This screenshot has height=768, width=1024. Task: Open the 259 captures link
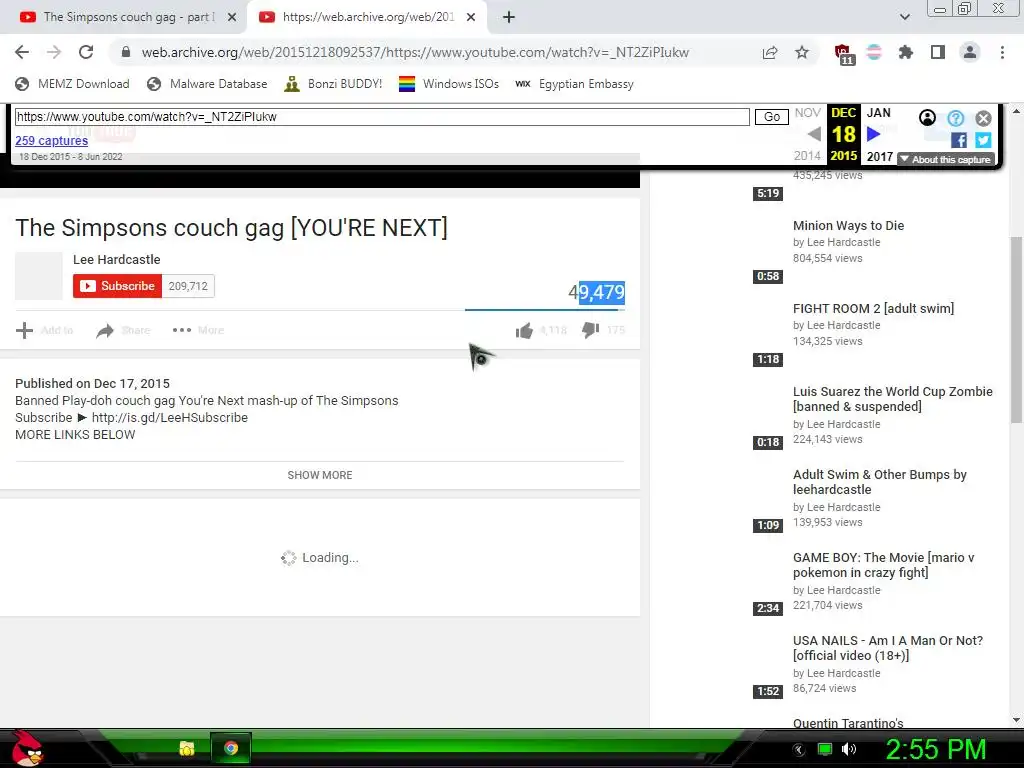point(51,140)
